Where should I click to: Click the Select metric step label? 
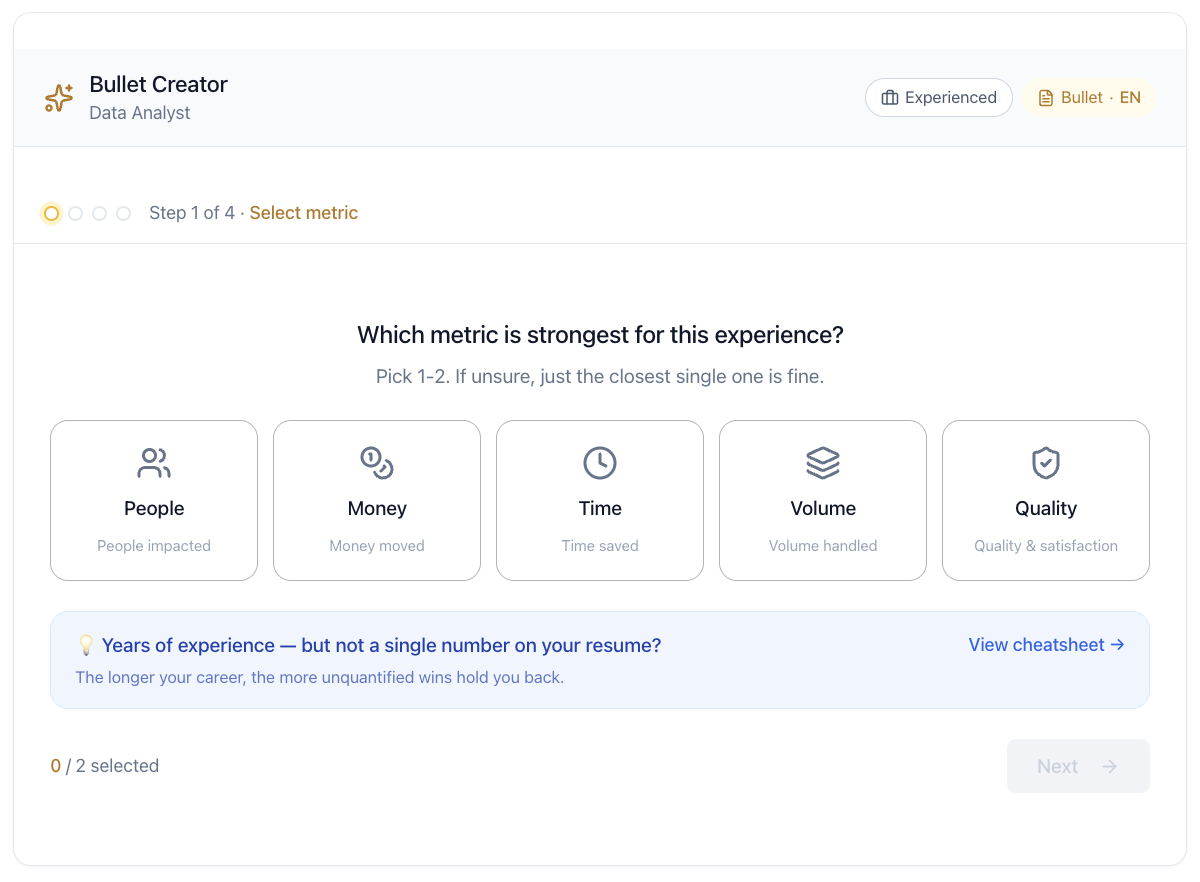coord(304,213)
